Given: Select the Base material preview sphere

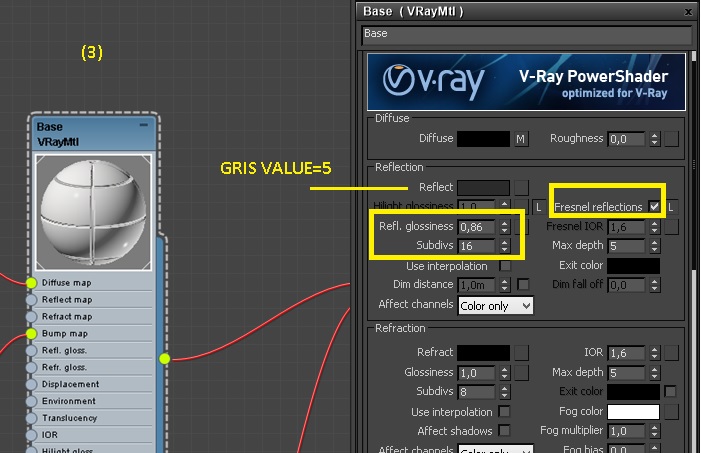Looking at the screenshot, I should pyautogui.click(x=93, y=213).
